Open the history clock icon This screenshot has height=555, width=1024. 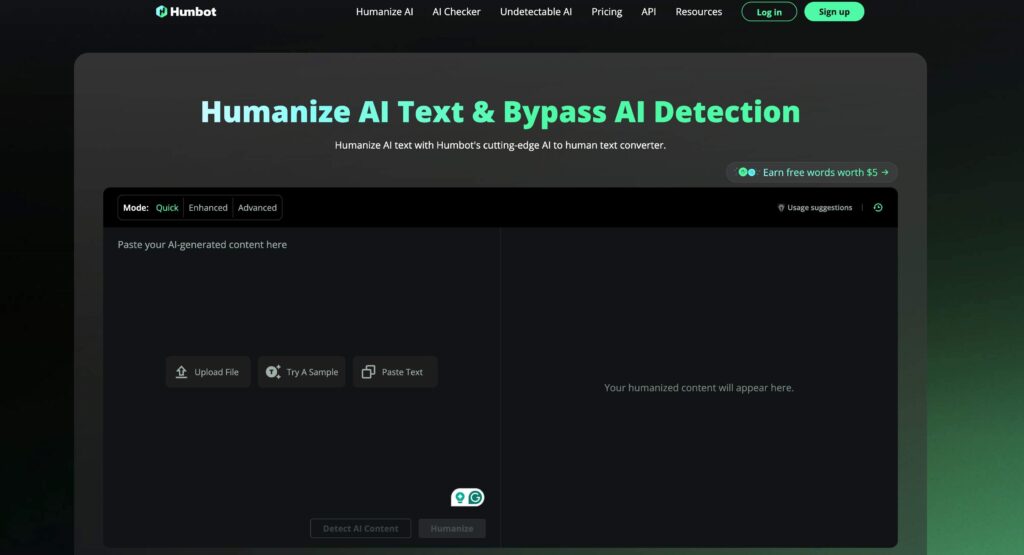(x=878, y=208)
